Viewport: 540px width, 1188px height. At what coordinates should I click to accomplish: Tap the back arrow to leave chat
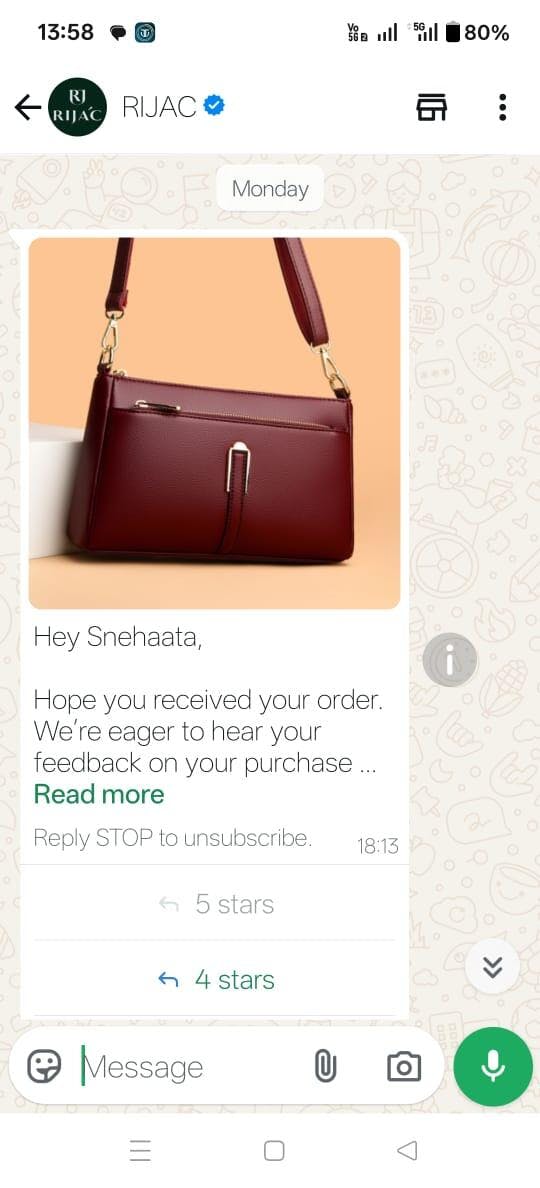27,108
